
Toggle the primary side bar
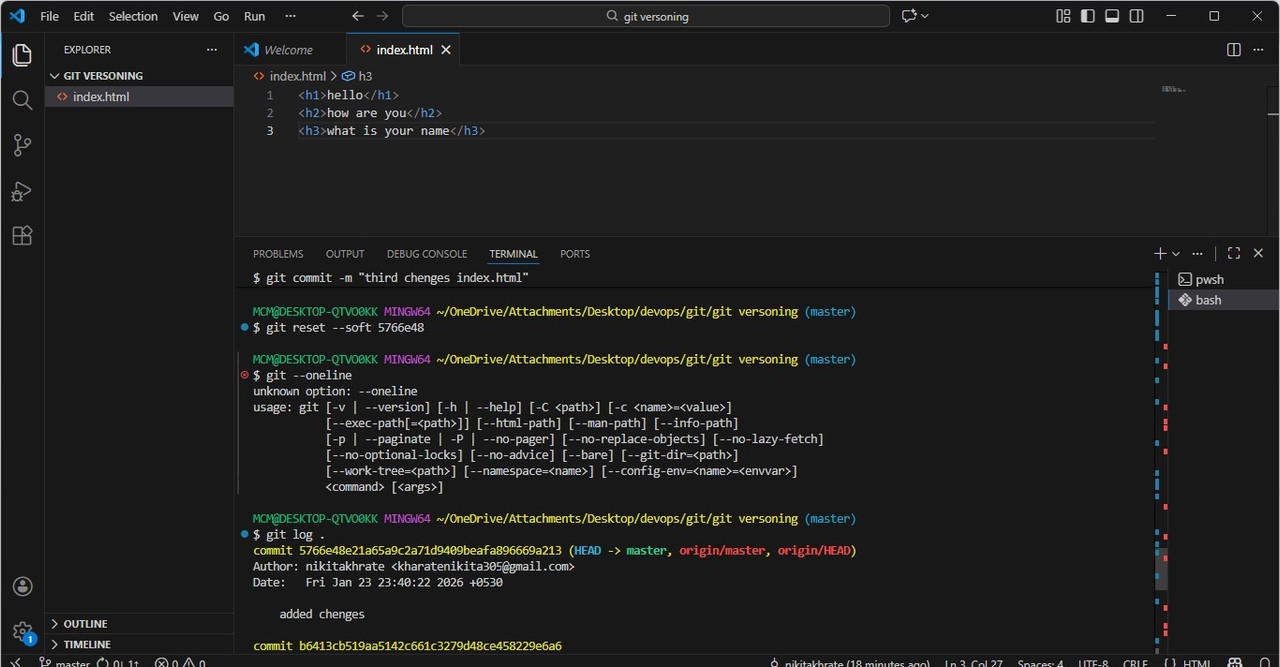tap(1087, 16)
